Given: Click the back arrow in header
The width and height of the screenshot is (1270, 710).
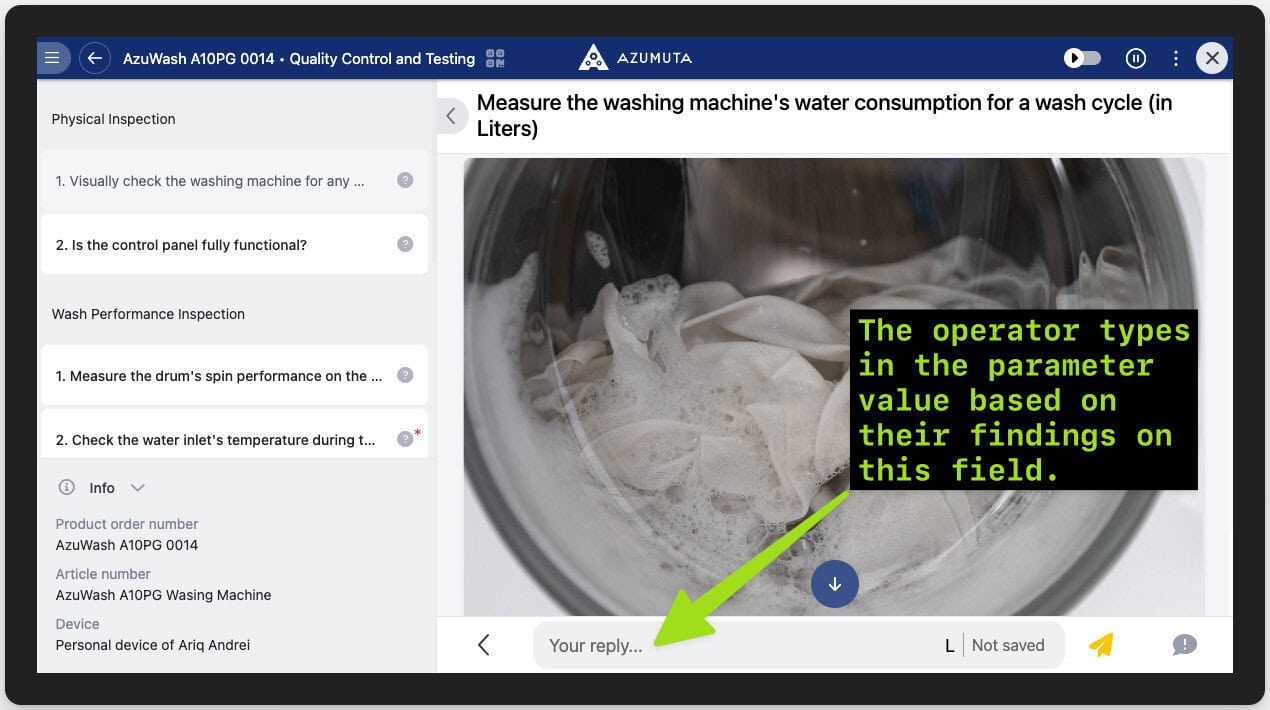Looking at the screenshot, I should pos(94,58).
